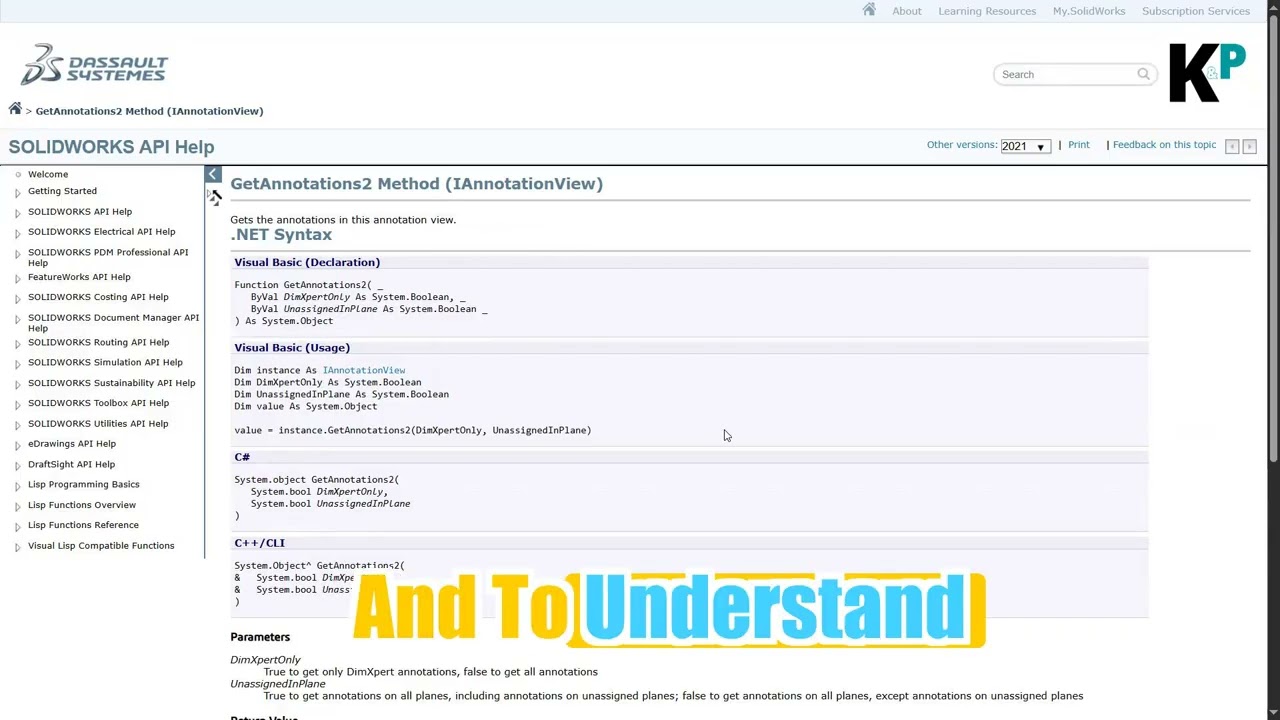Click the Visual Basic (Declaration) section header
Screen dimensions: 1280x720
pyautogui.click(x=307, y=262)
